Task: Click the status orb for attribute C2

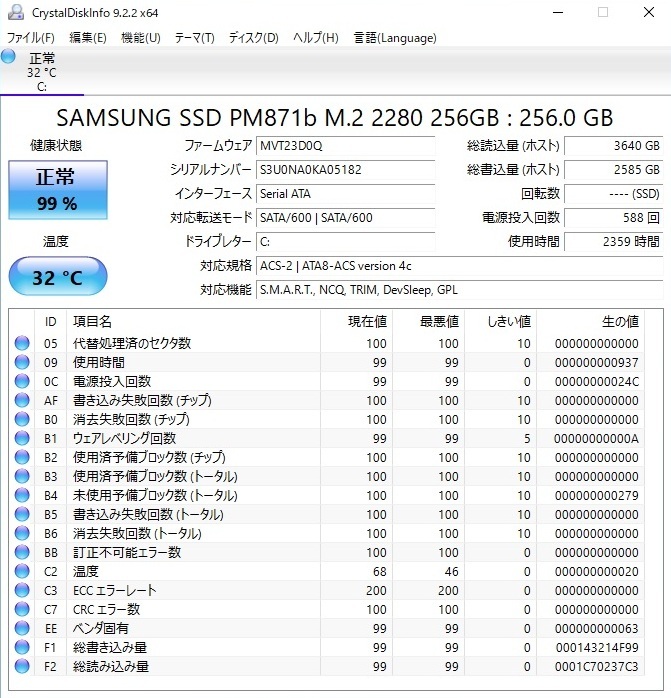Action: pyautogui.click(x=22, y=571)
